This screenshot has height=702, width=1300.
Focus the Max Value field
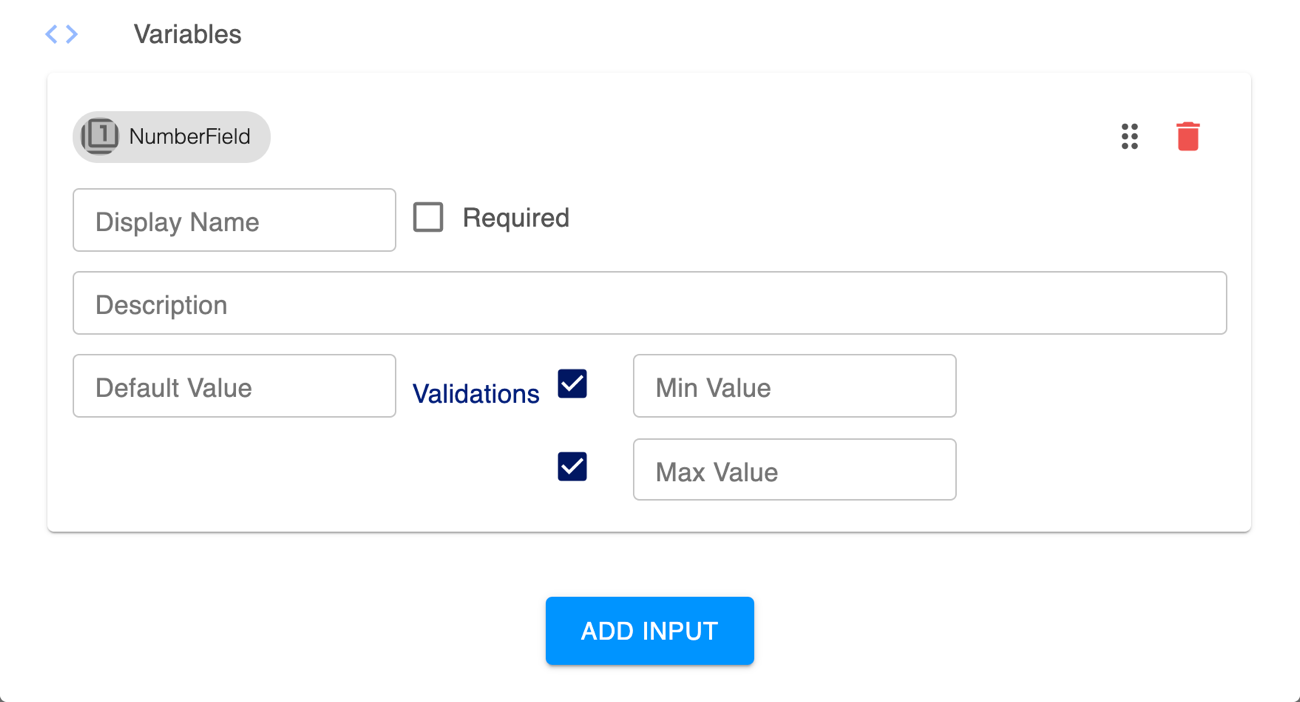(x=795, y=469)
